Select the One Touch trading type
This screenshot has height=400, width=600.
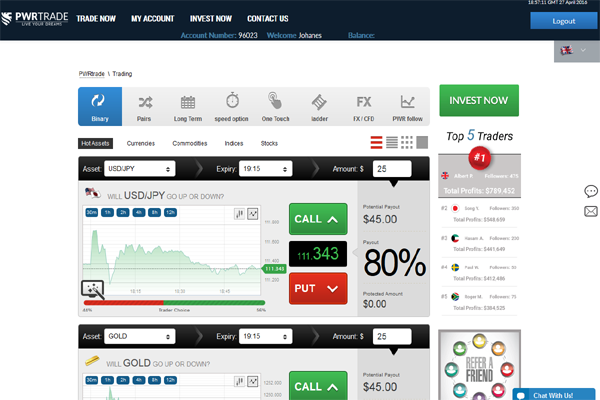click(x=276, y=107)
